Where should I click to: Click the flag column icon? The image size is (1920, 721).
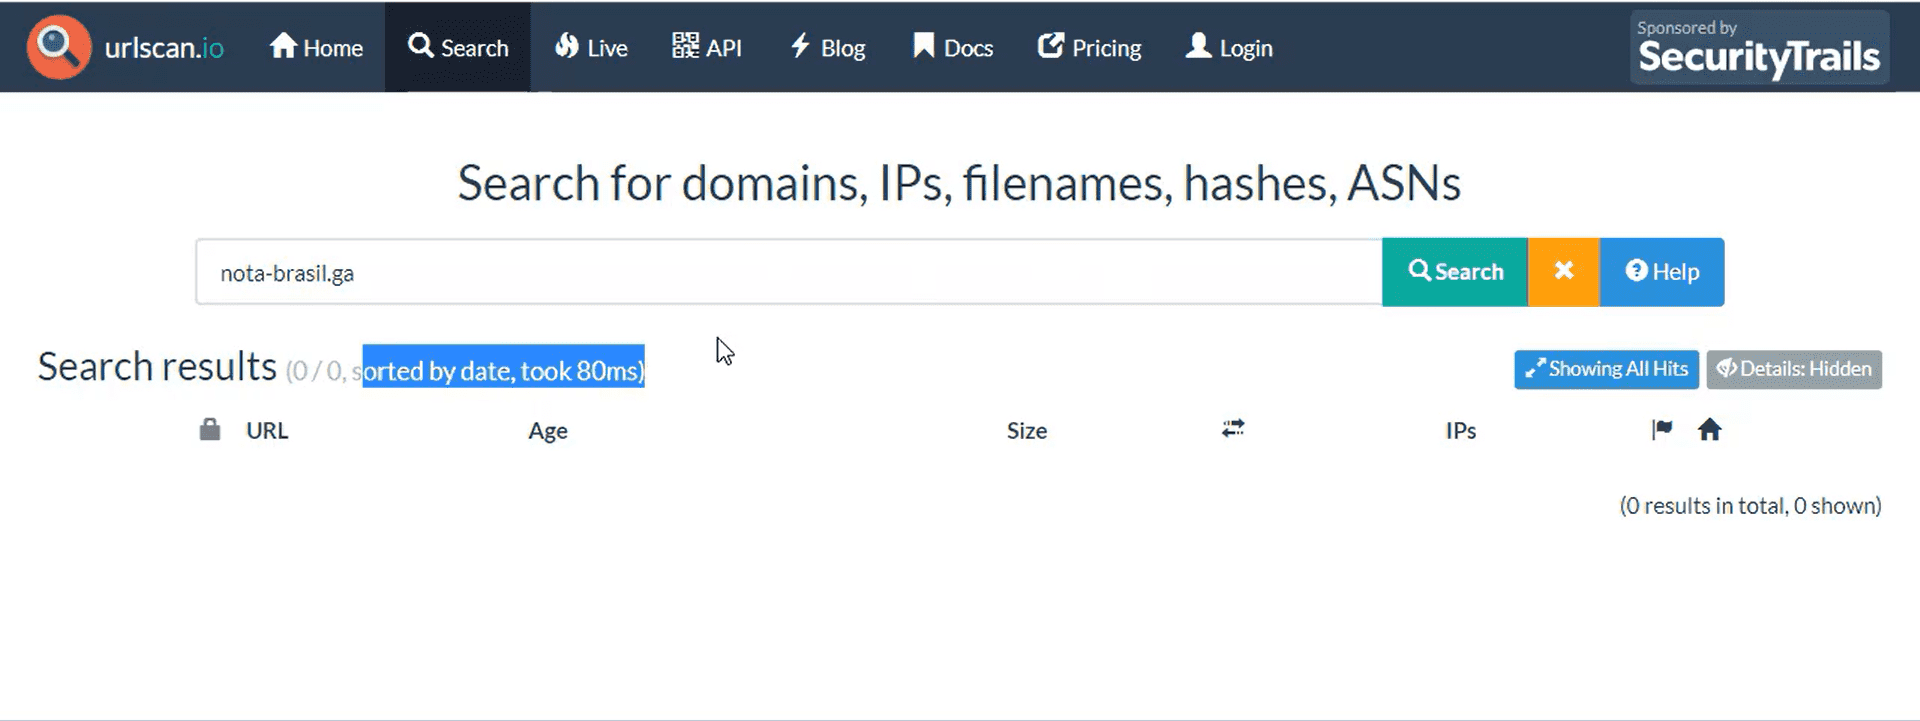click(x=1662, y=430)
